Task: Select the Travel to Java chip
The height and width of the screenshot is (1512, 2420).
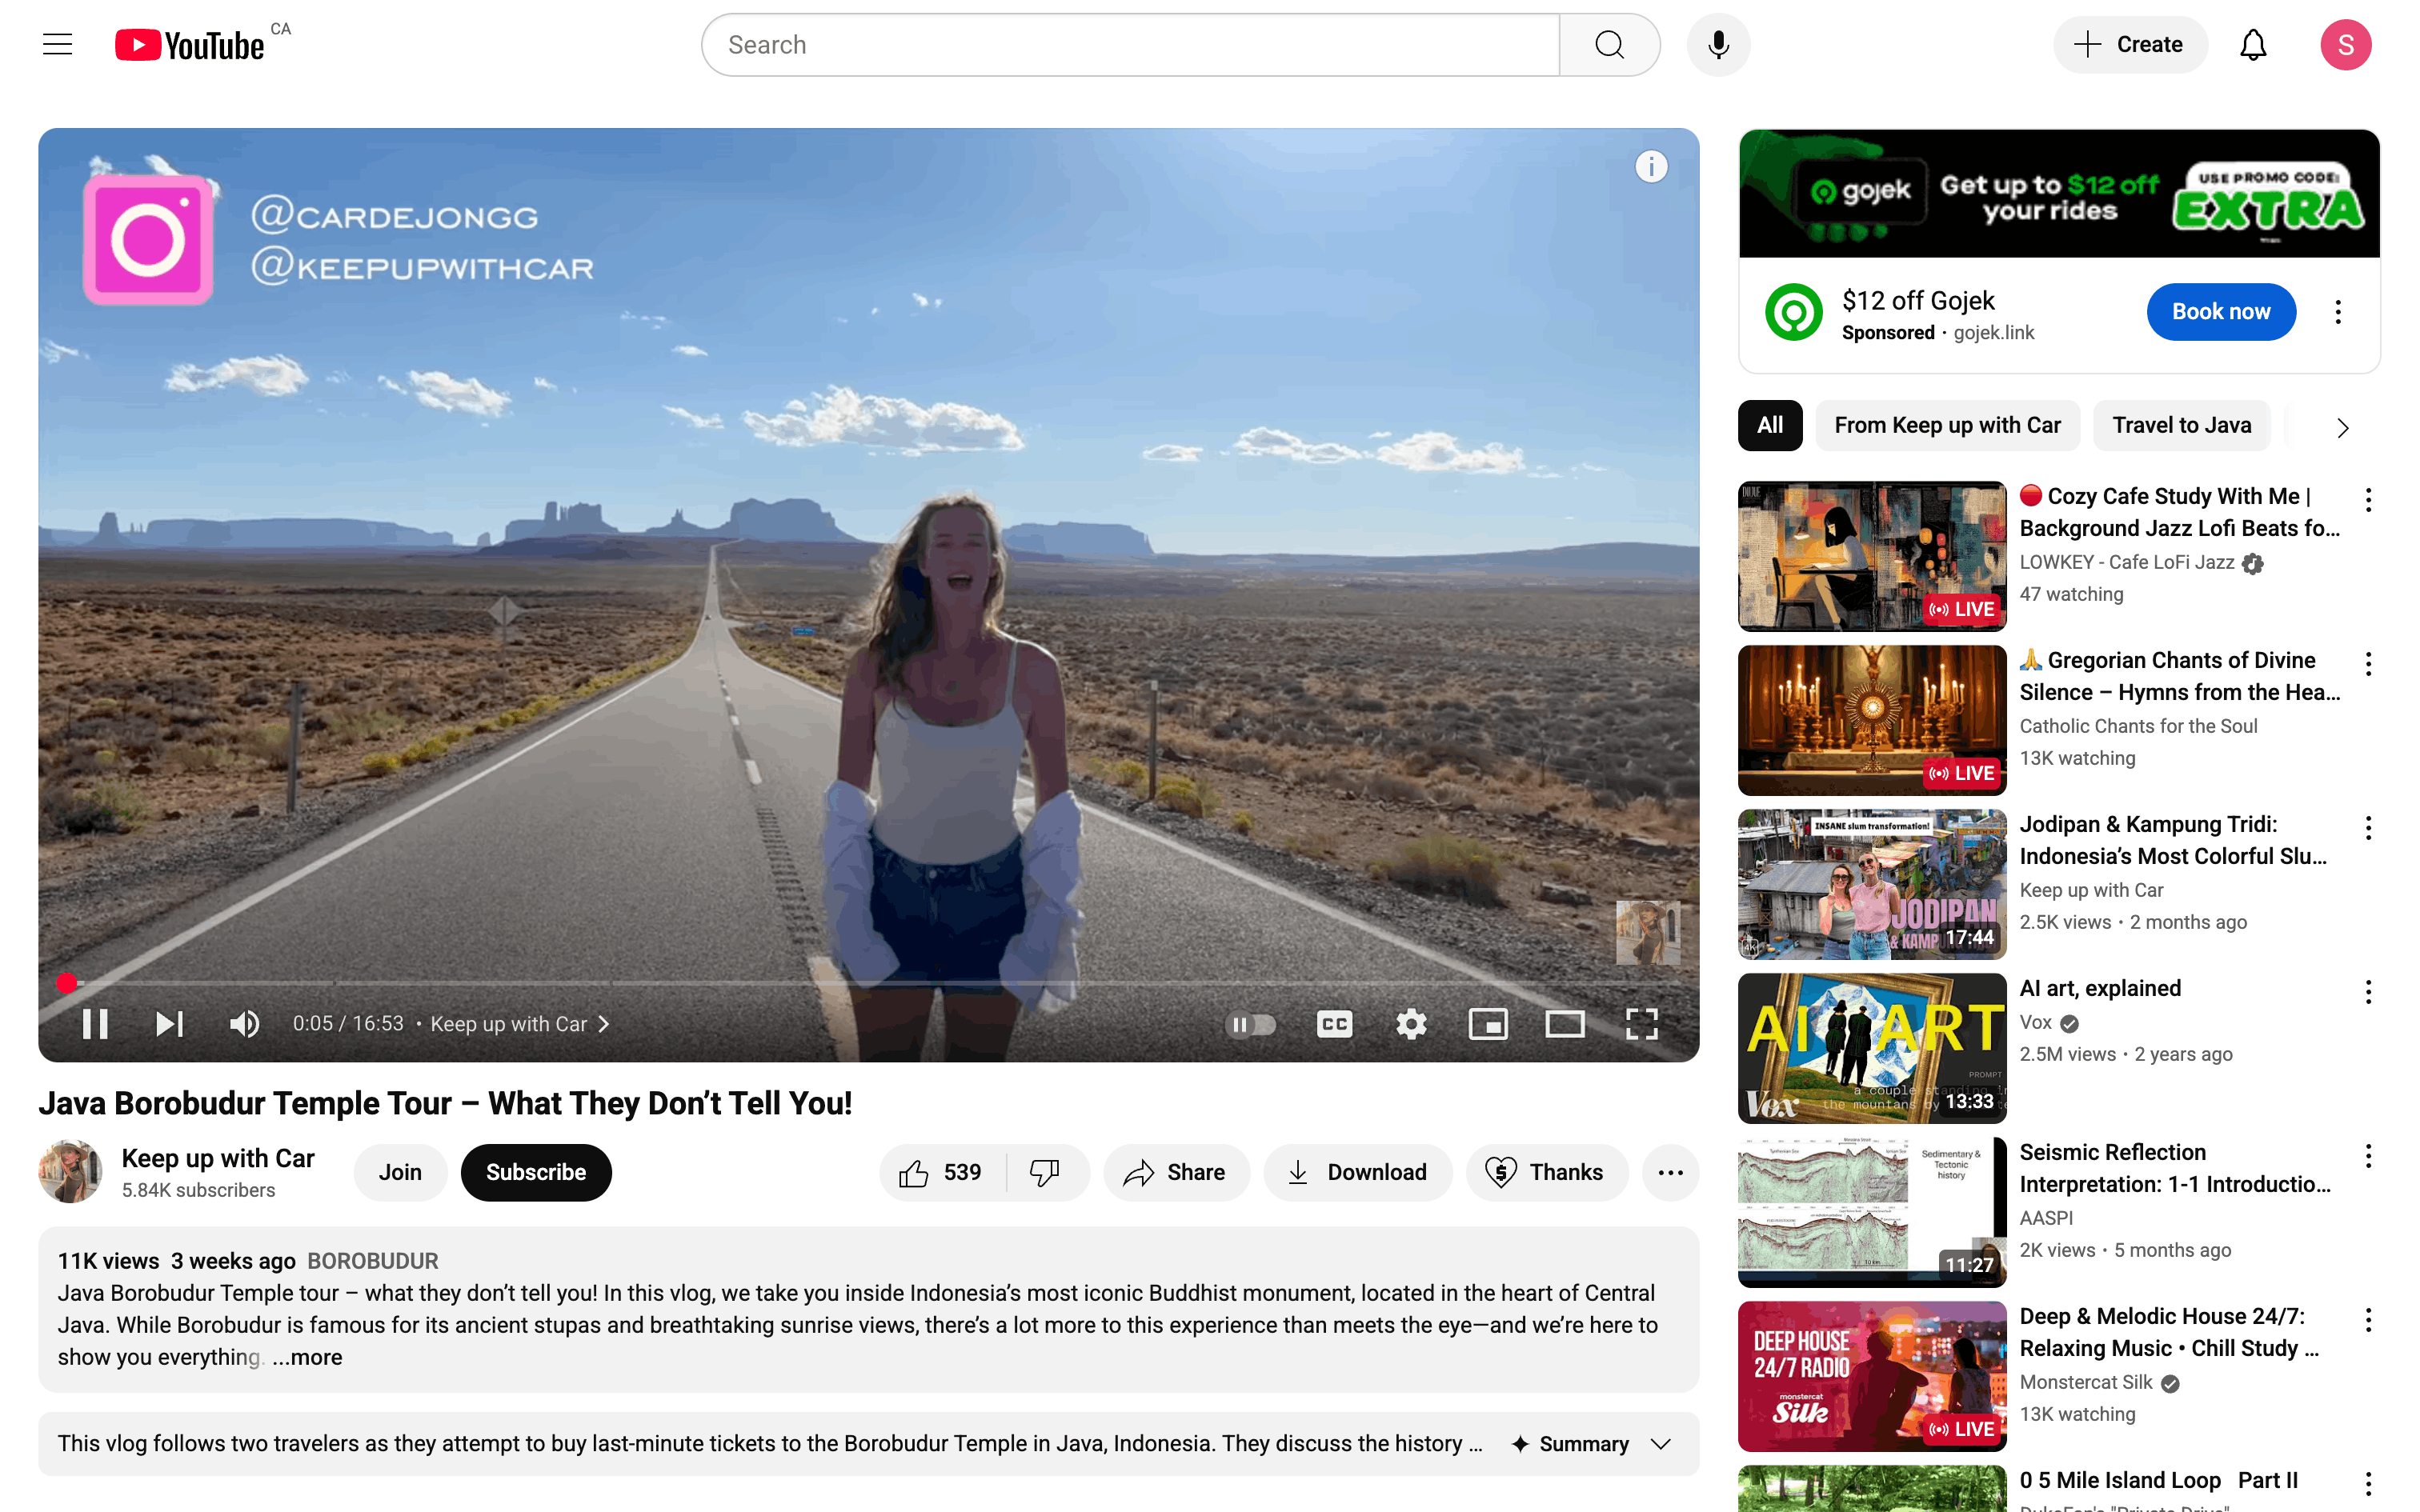Action: pyautogui.click(x=2181, y=425)
